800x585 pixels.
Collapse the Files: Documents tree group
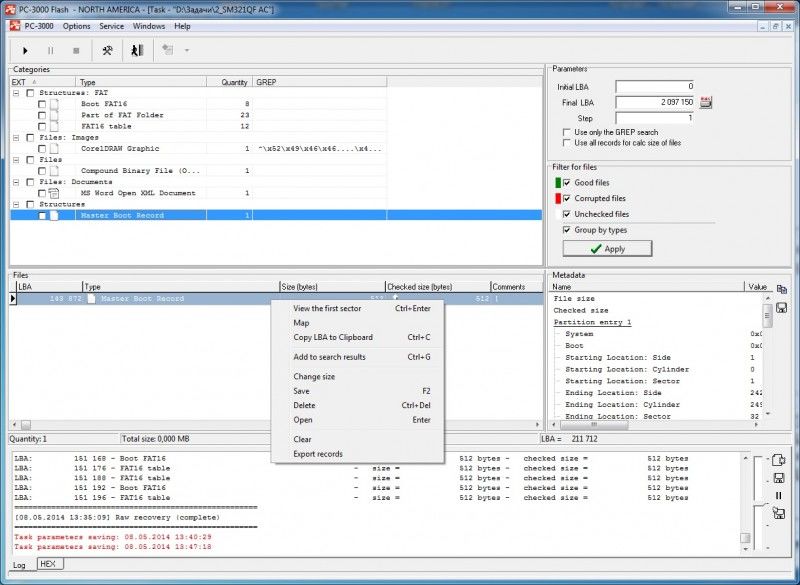[16, 182]
